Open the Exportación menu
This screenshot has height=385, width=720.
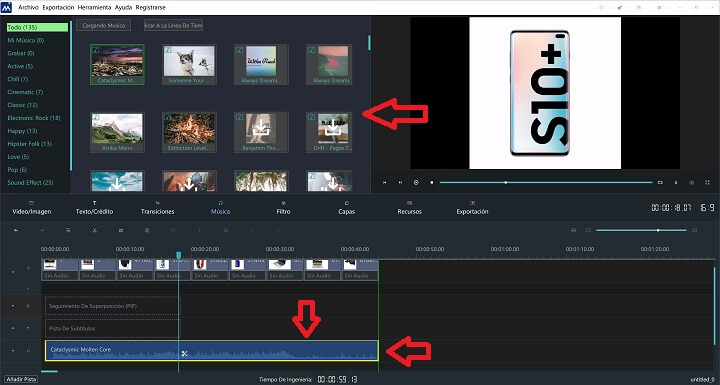coord(58,7)
